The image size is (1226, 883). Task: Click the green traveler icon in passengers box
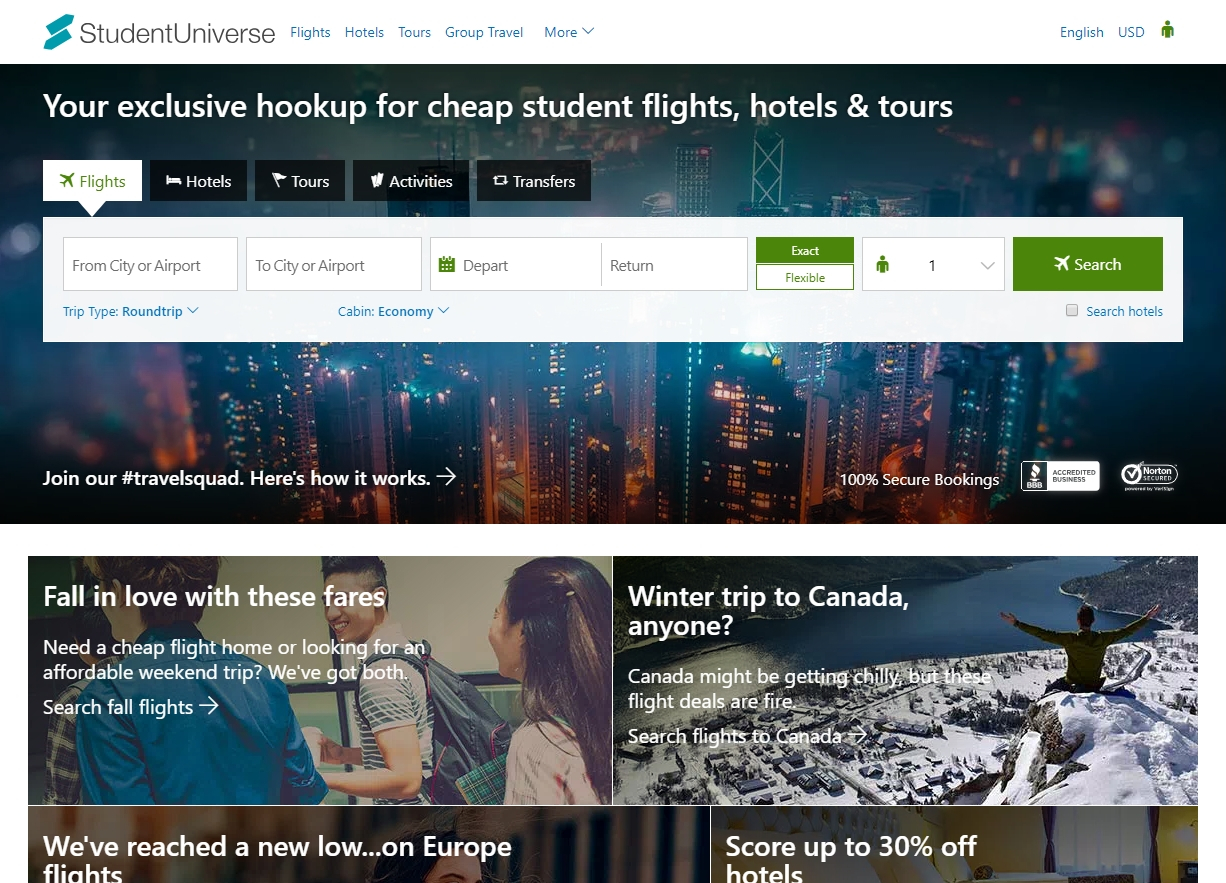click(x=882, y=265)
